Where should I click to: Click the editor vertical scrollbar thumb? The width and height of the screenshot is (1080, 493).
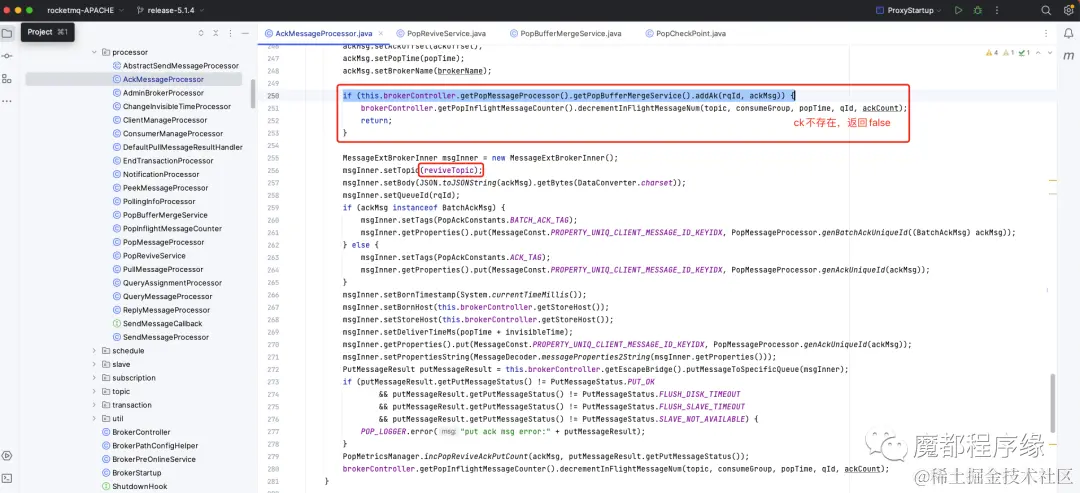(x=1052, y=403)
